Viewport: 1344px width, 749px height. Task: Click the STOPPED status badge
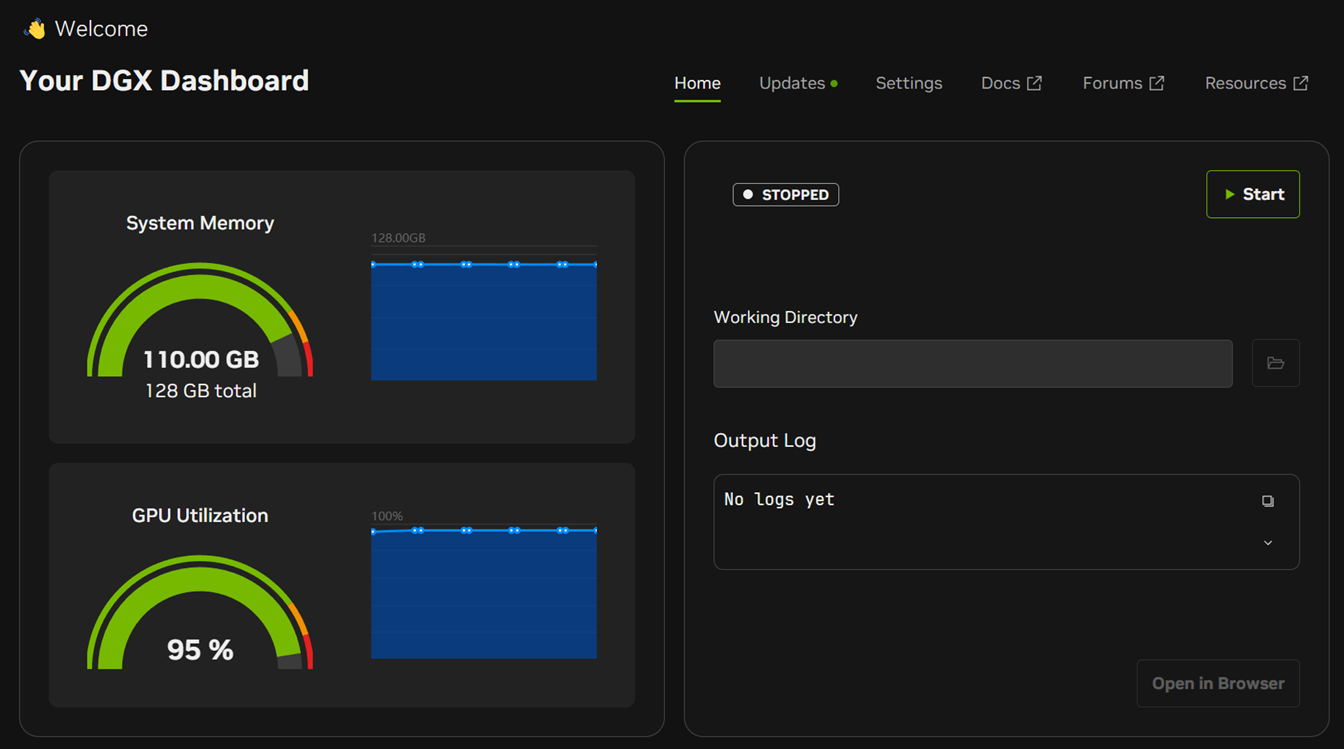786,194
